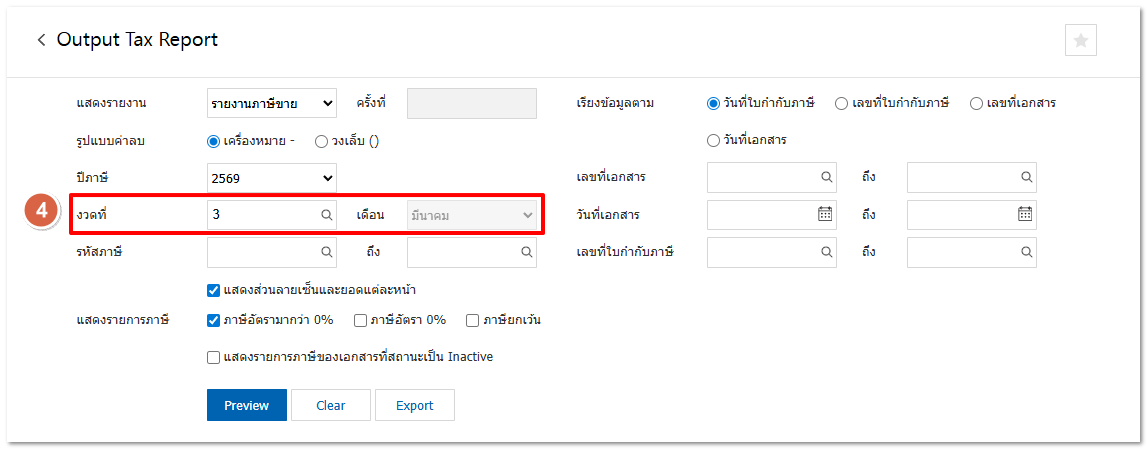Click search icon in งวดที่ field
1147x449 pixels.
point(326,215)
